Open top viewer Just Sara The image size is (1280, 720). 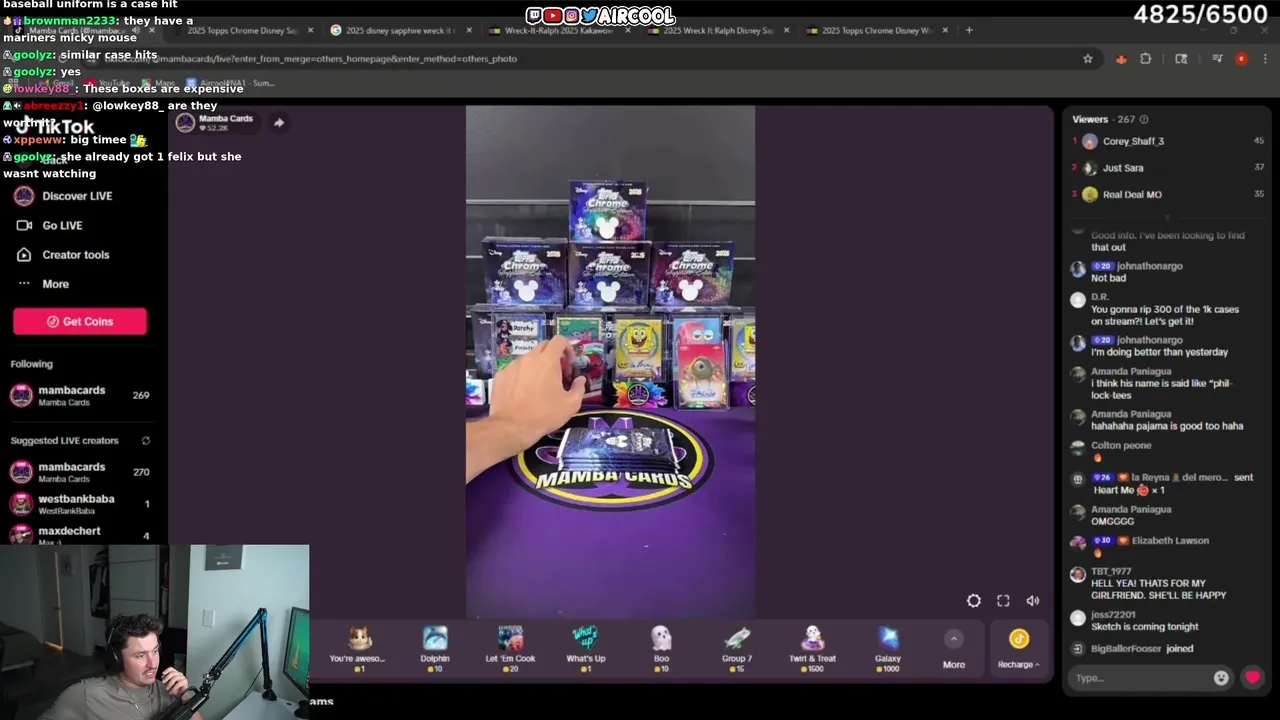point(1123,168)
